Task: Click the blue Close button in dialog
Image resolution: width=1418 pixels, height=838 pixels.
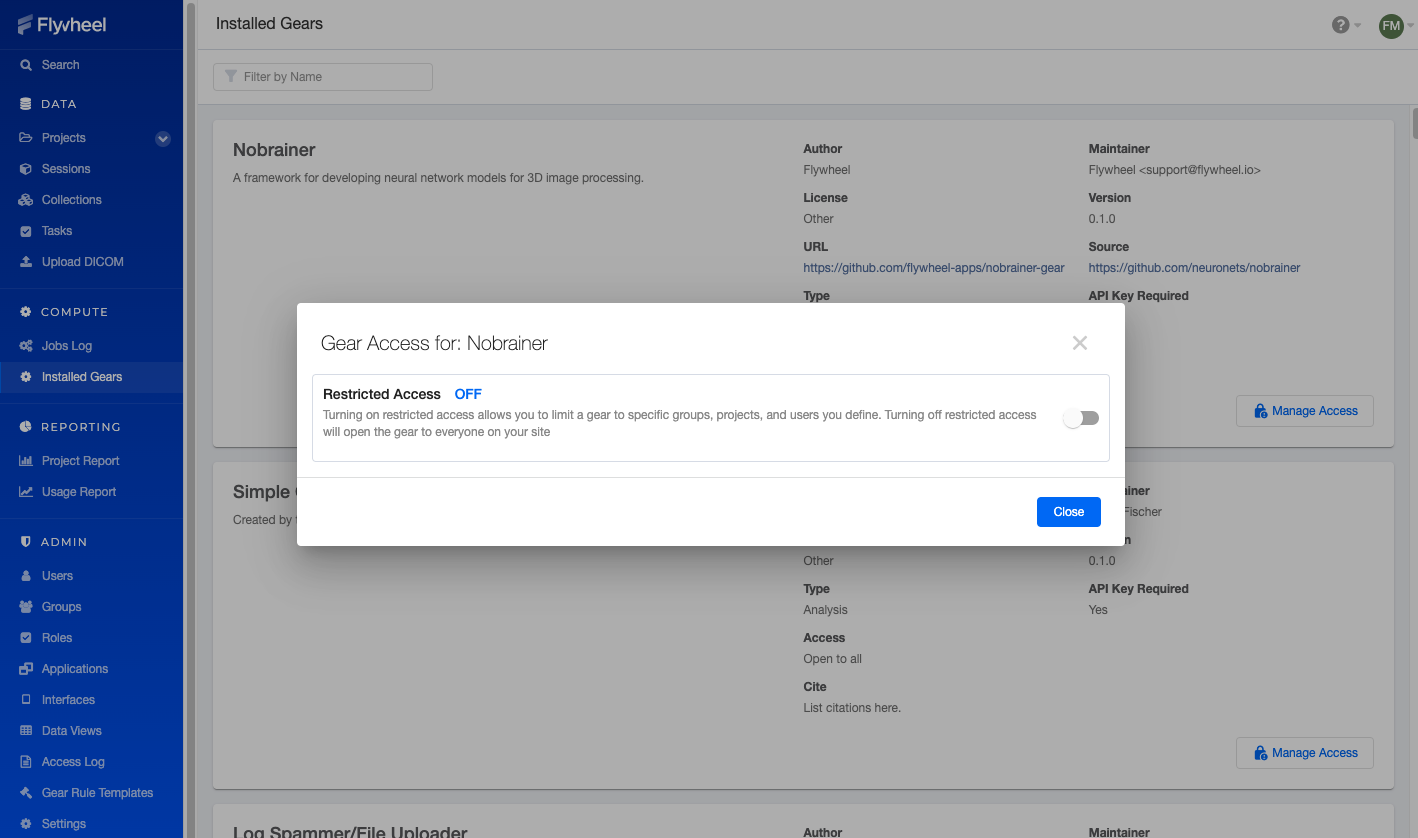Action: 1069,512
